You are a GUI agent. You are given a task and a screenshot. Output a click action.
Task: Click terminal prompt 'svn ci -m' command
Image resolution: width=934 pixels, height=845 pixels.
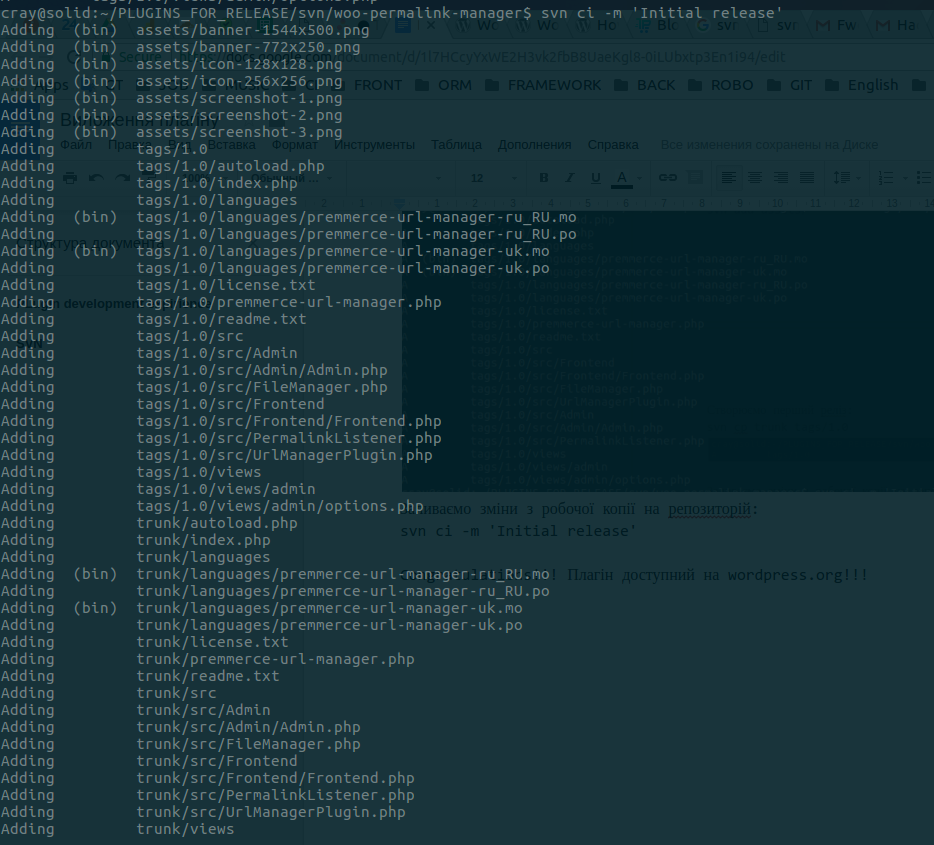click(661, 13)
